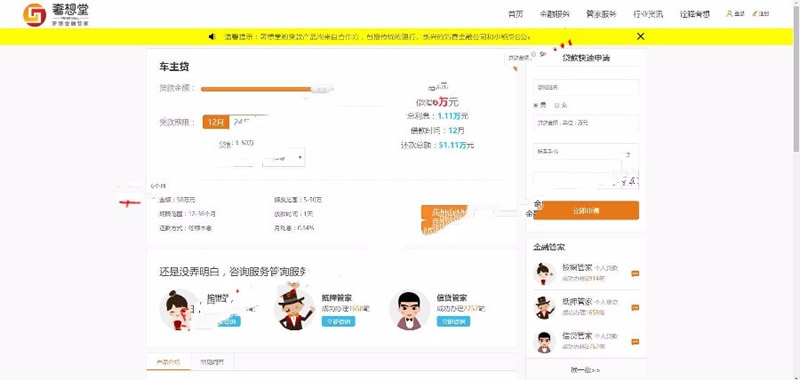
Task: Click the top-hat 抵押管家 avatar in the consult section
Action: point(294,309)
